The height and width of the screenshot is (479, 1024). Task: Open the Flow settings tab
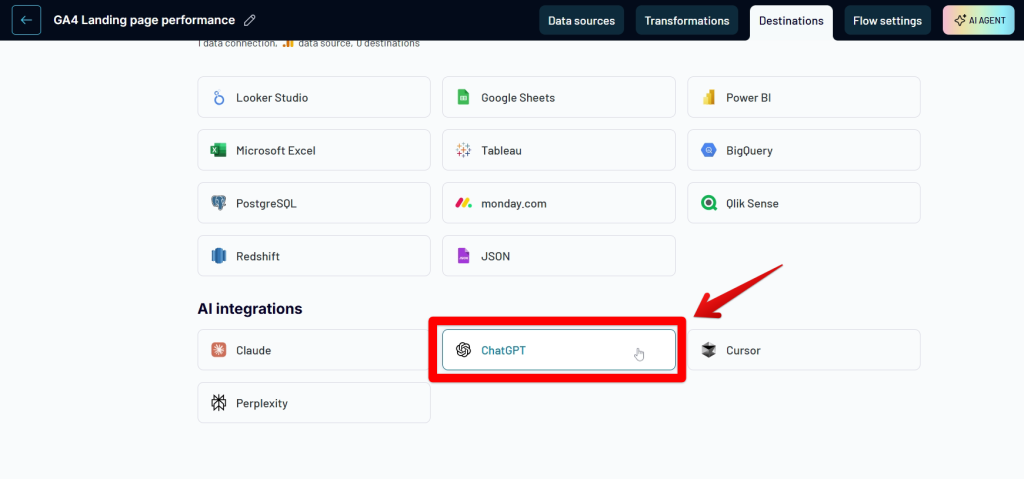887,20
